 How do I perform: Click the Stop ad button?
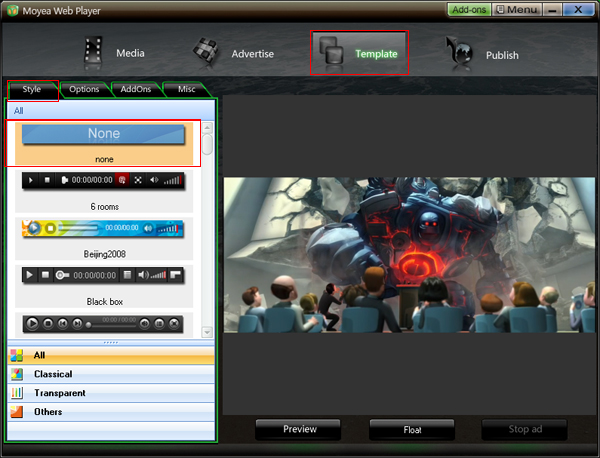525,429
